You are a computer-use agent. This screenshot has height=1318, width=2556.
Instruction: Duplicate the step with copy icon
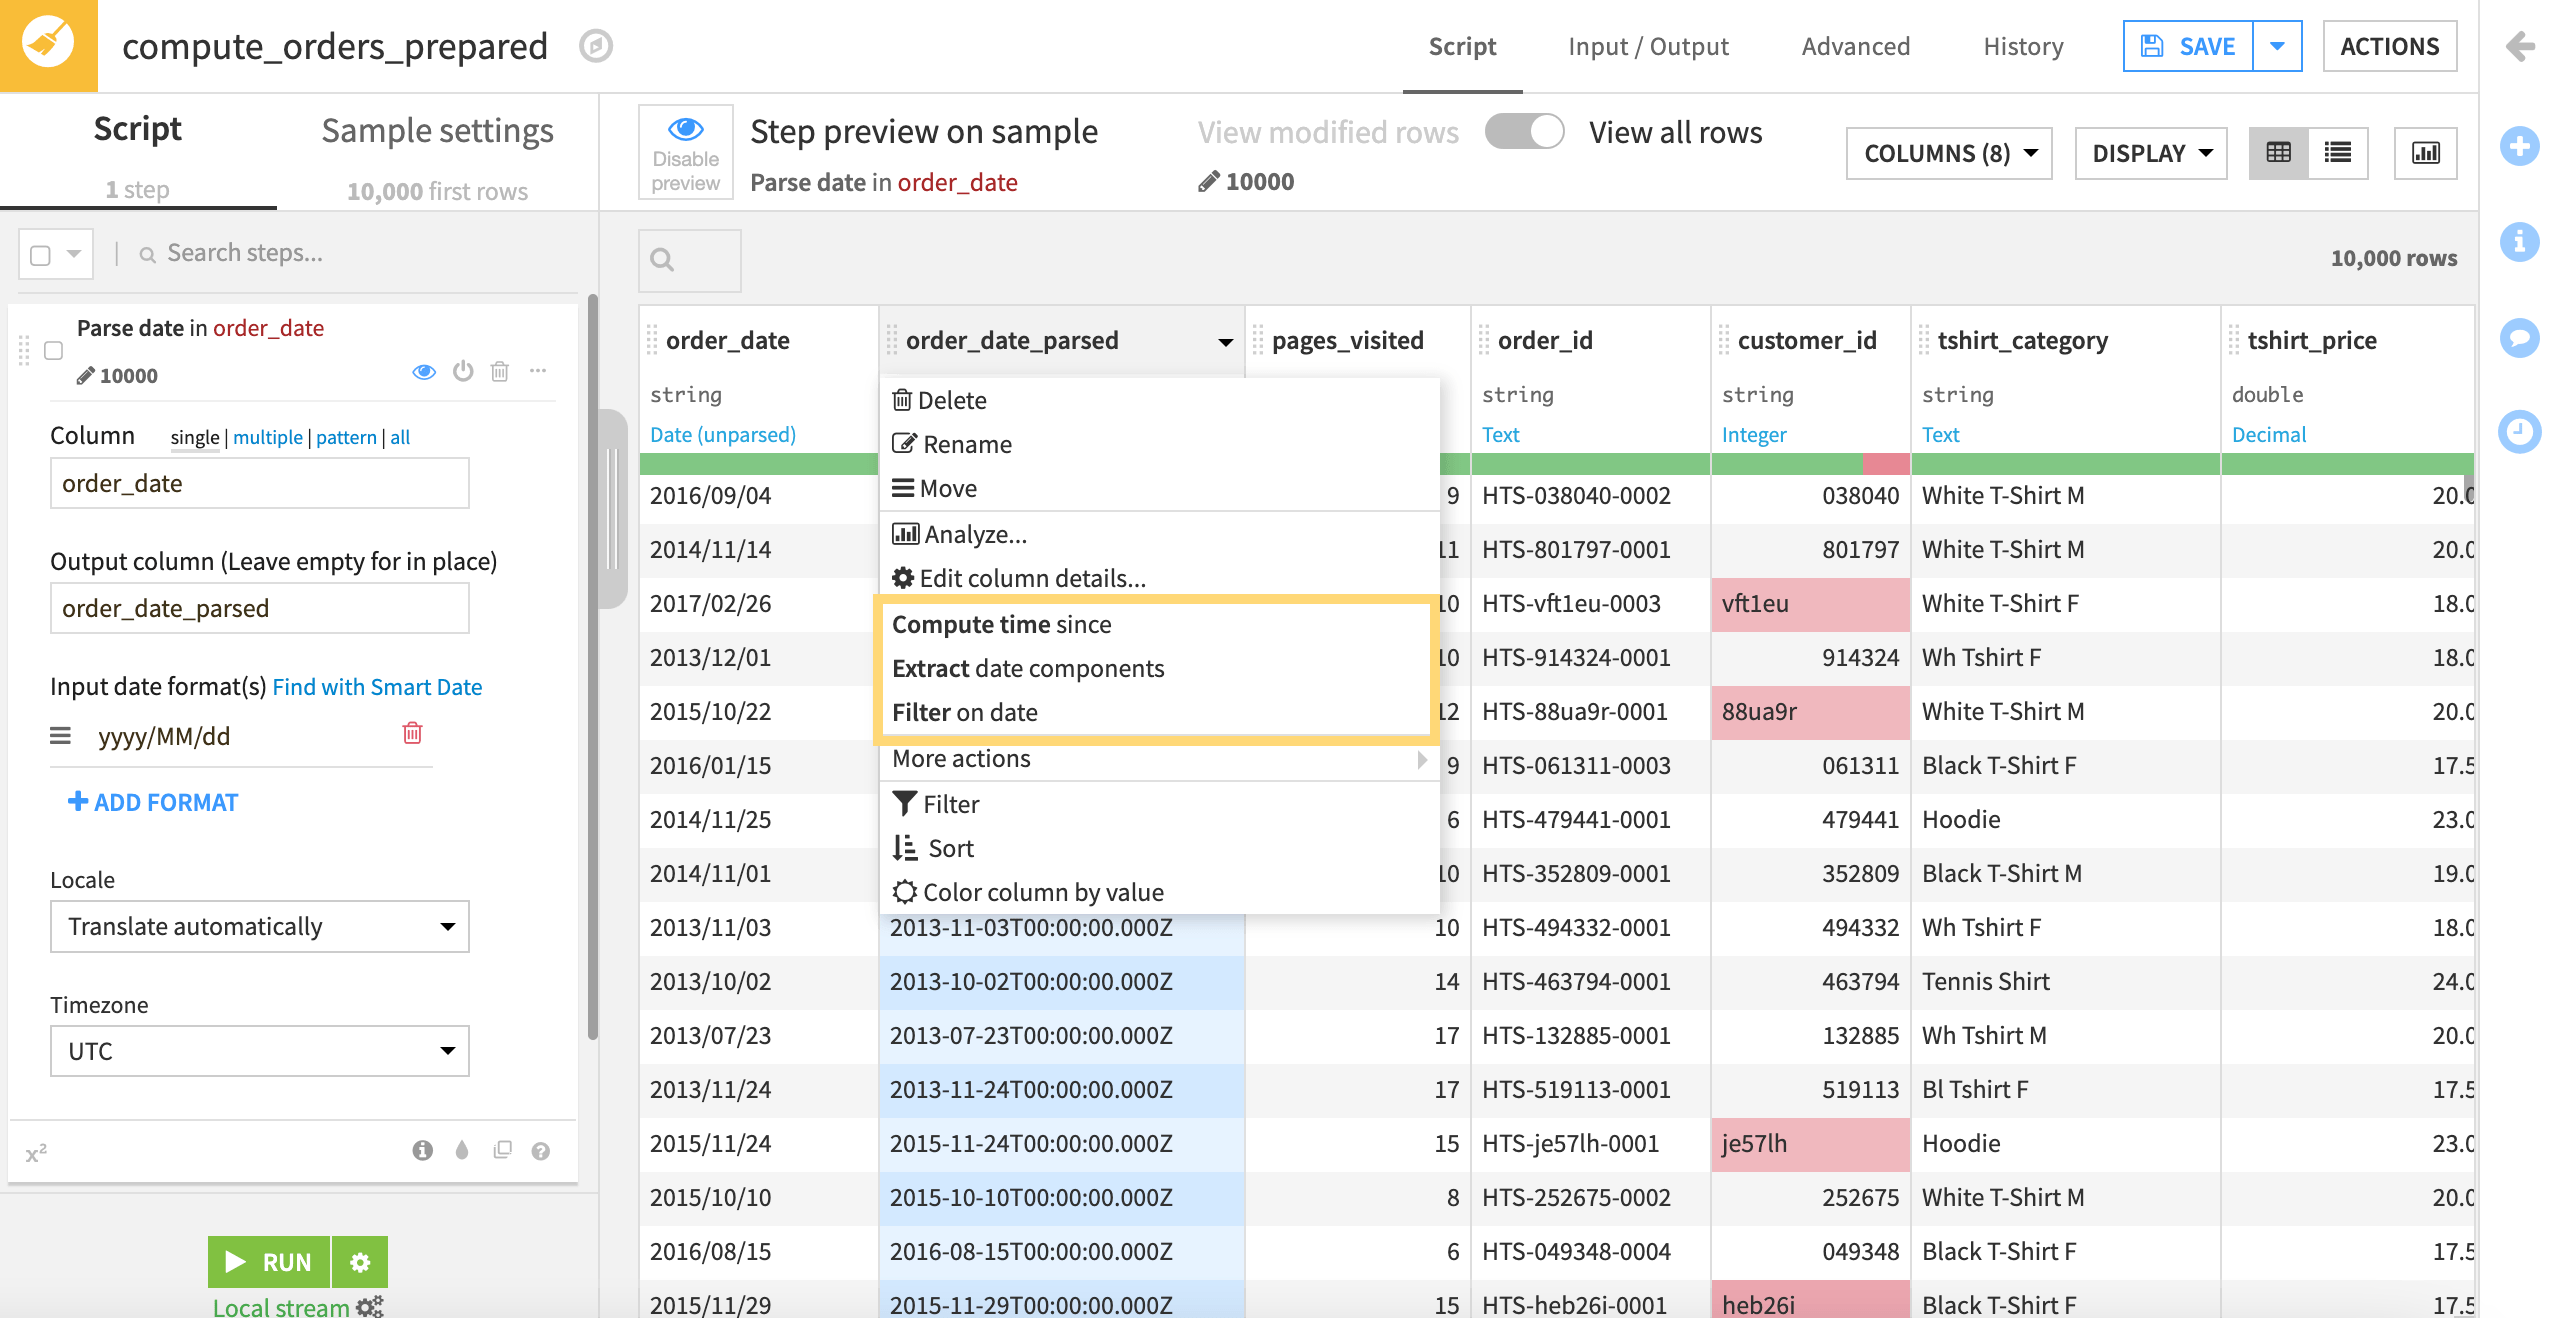click(502, 1150)
